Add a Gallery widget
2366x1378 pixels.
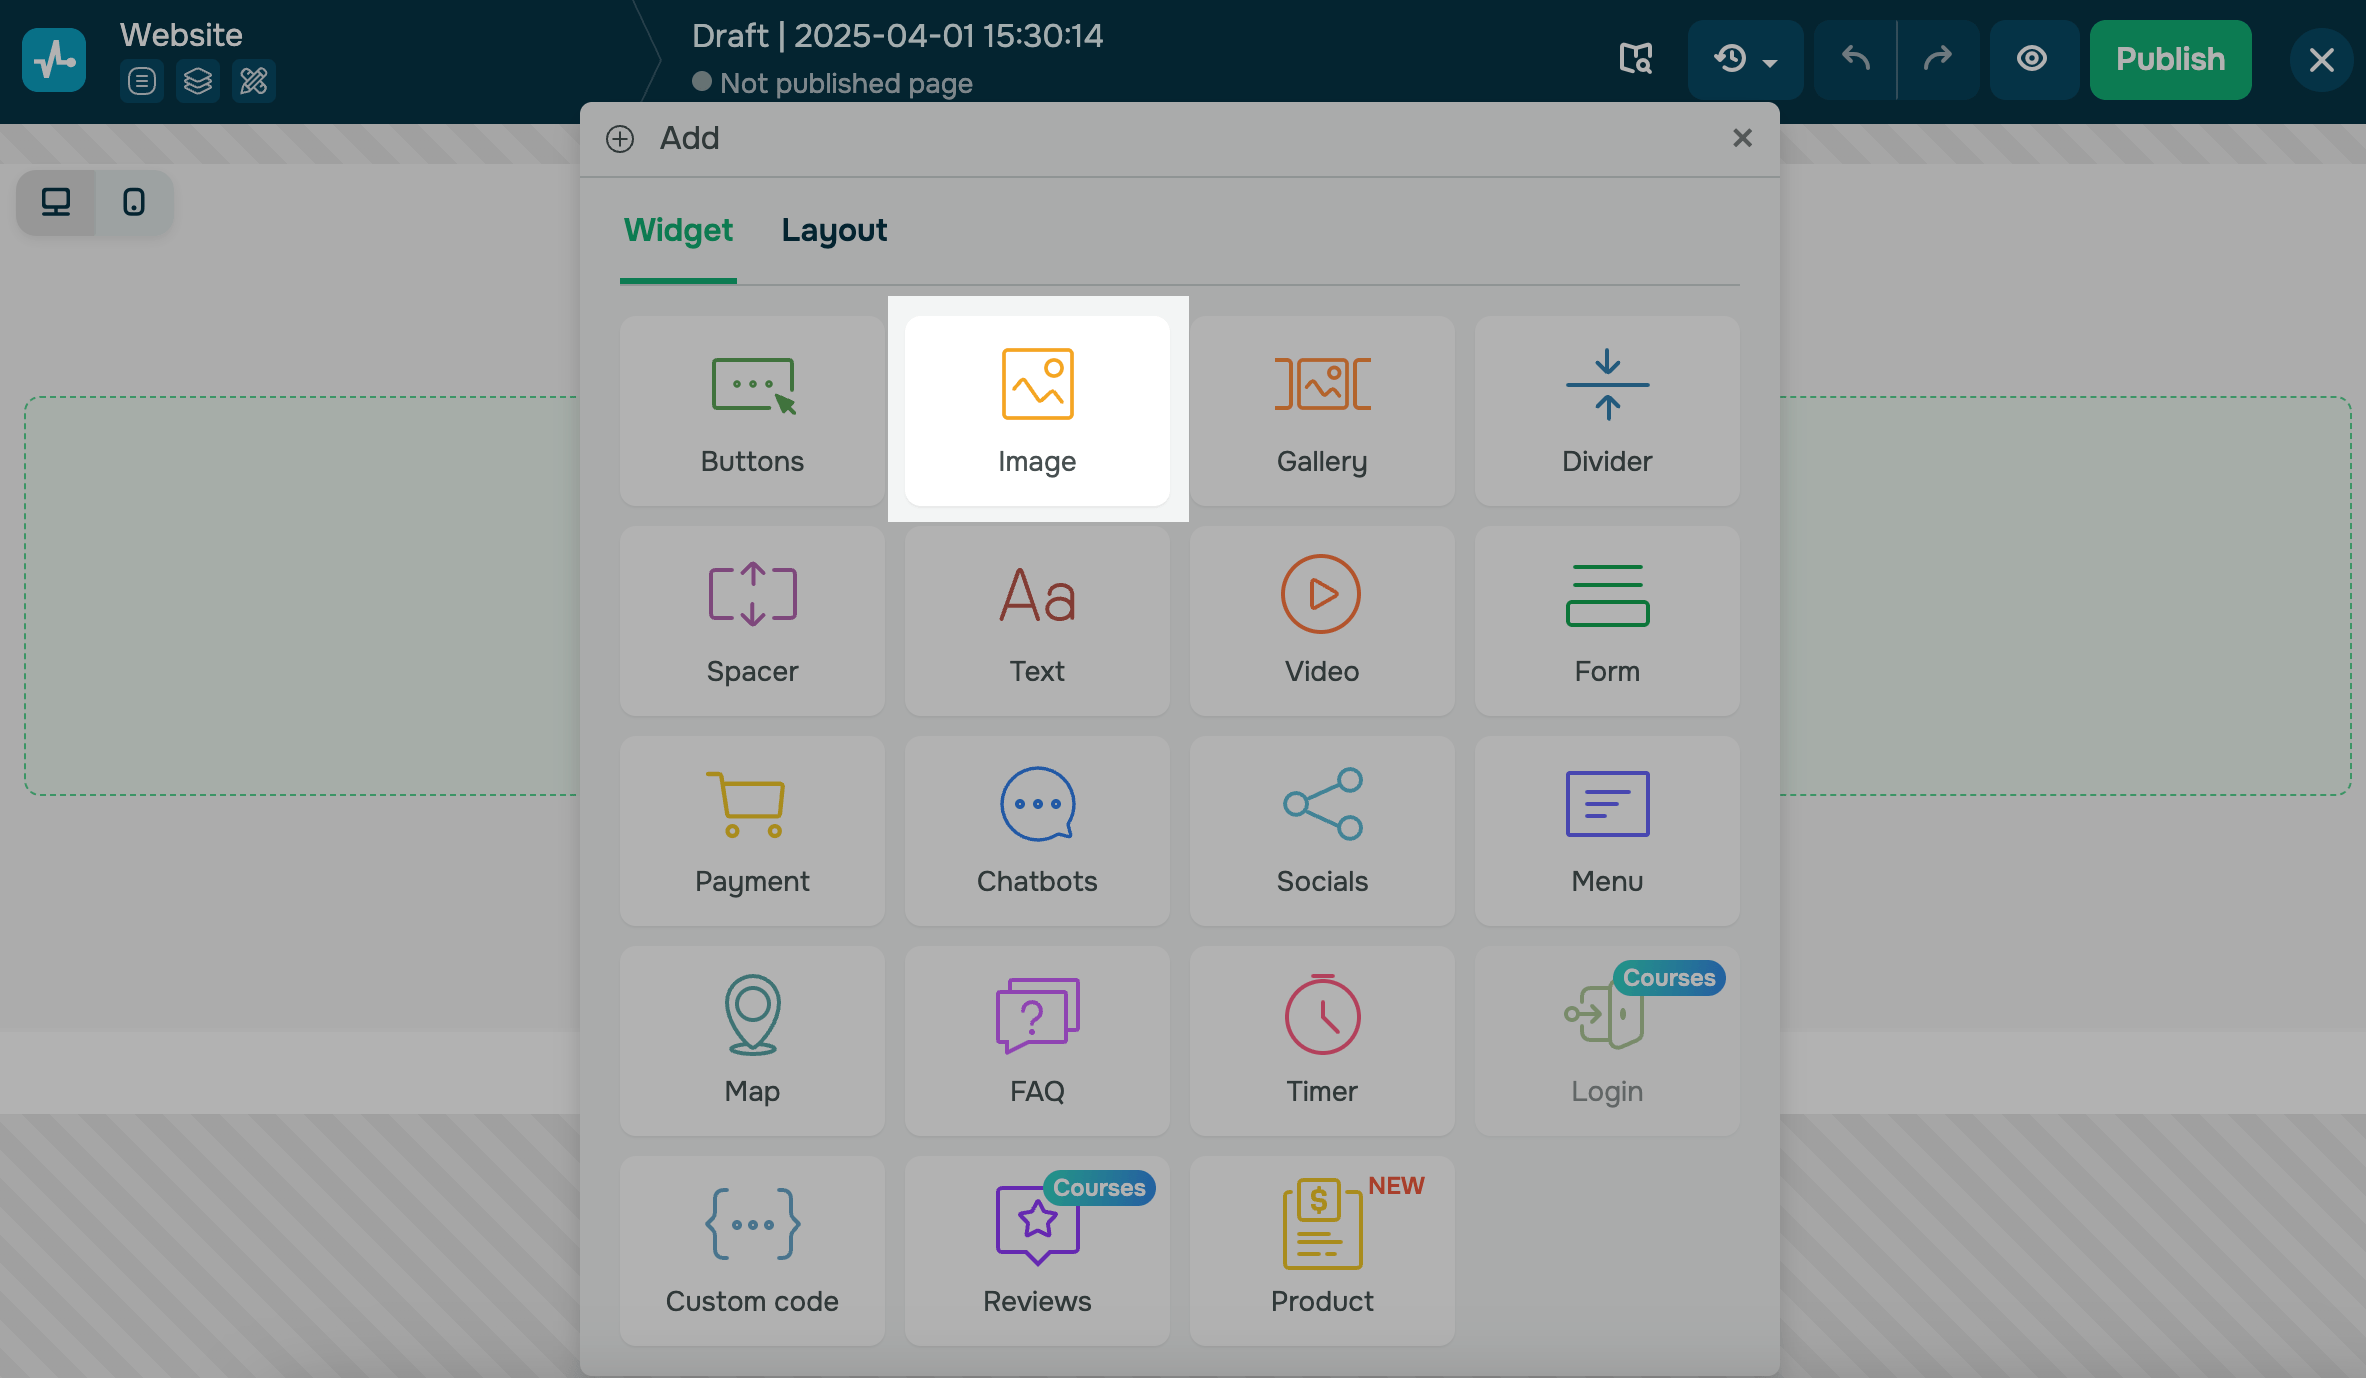click(1321, 410)
